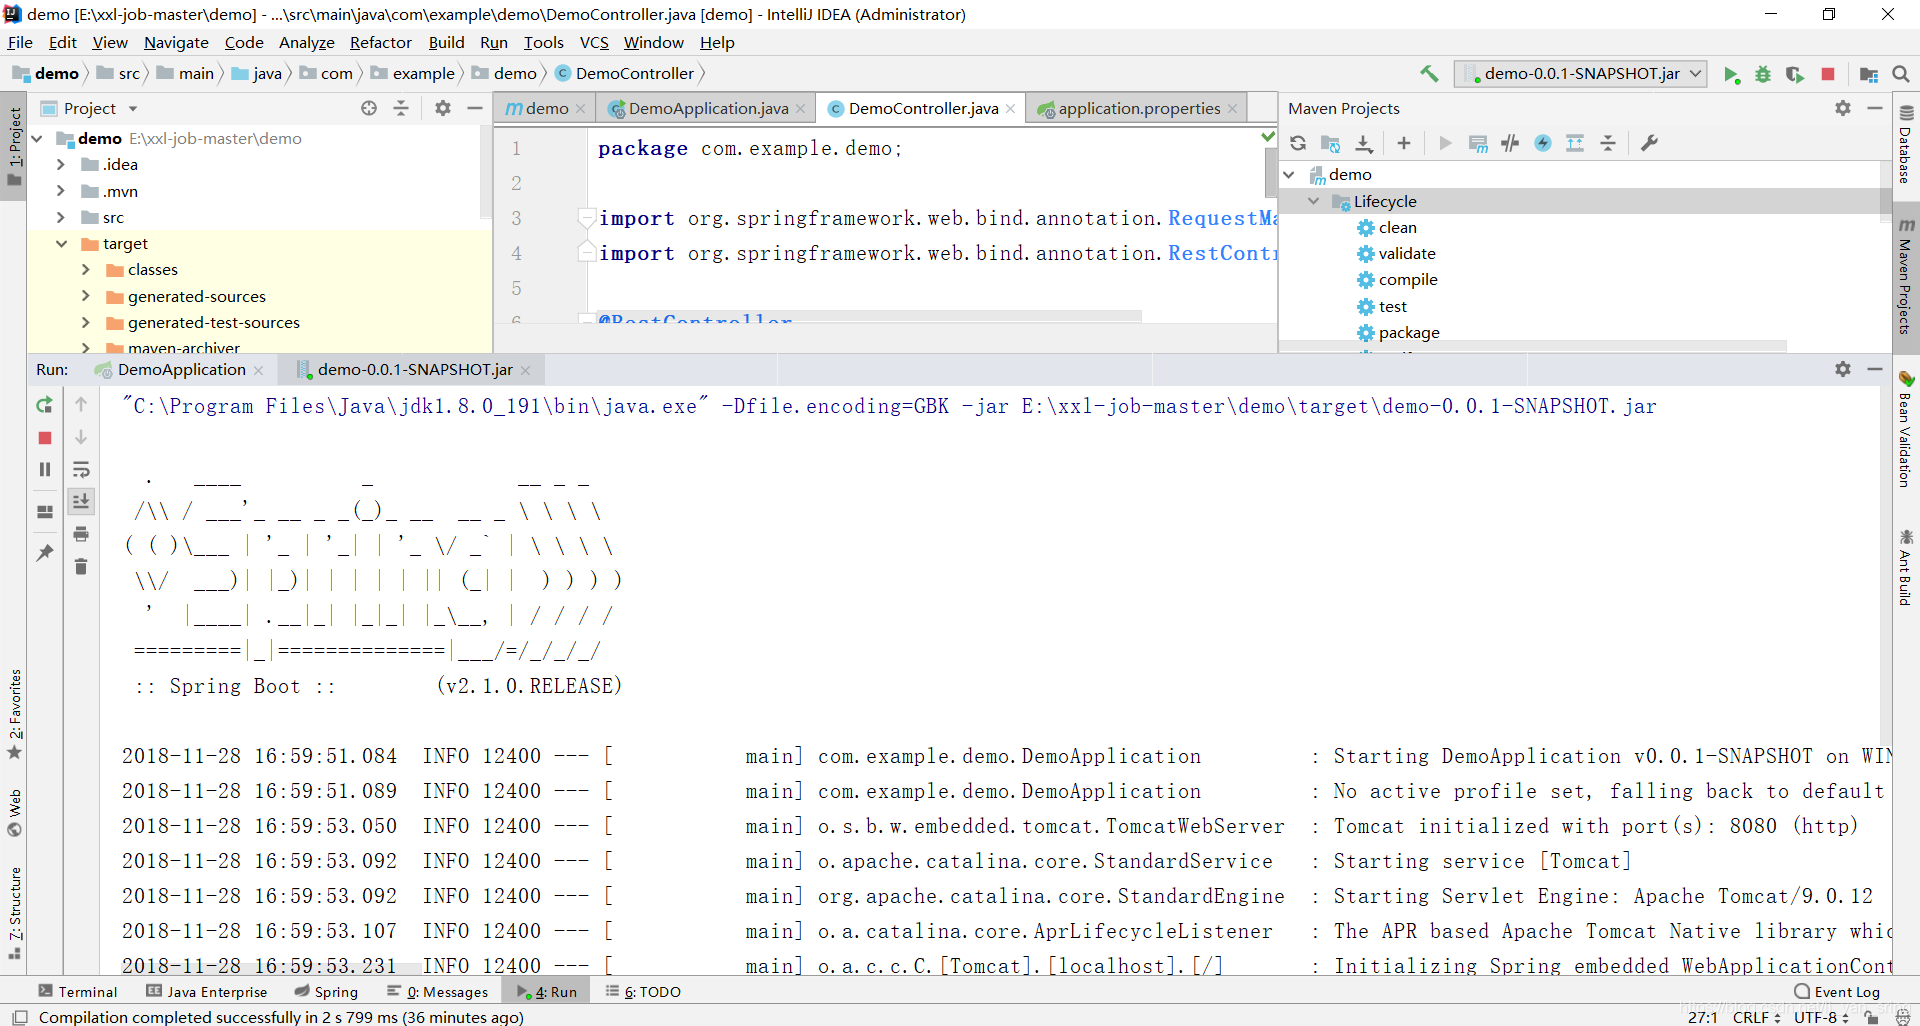This screenshot has height=1026, width=1920.
Task: Stop the process from the main toolbar
Action: click(x=1828, y=74)
